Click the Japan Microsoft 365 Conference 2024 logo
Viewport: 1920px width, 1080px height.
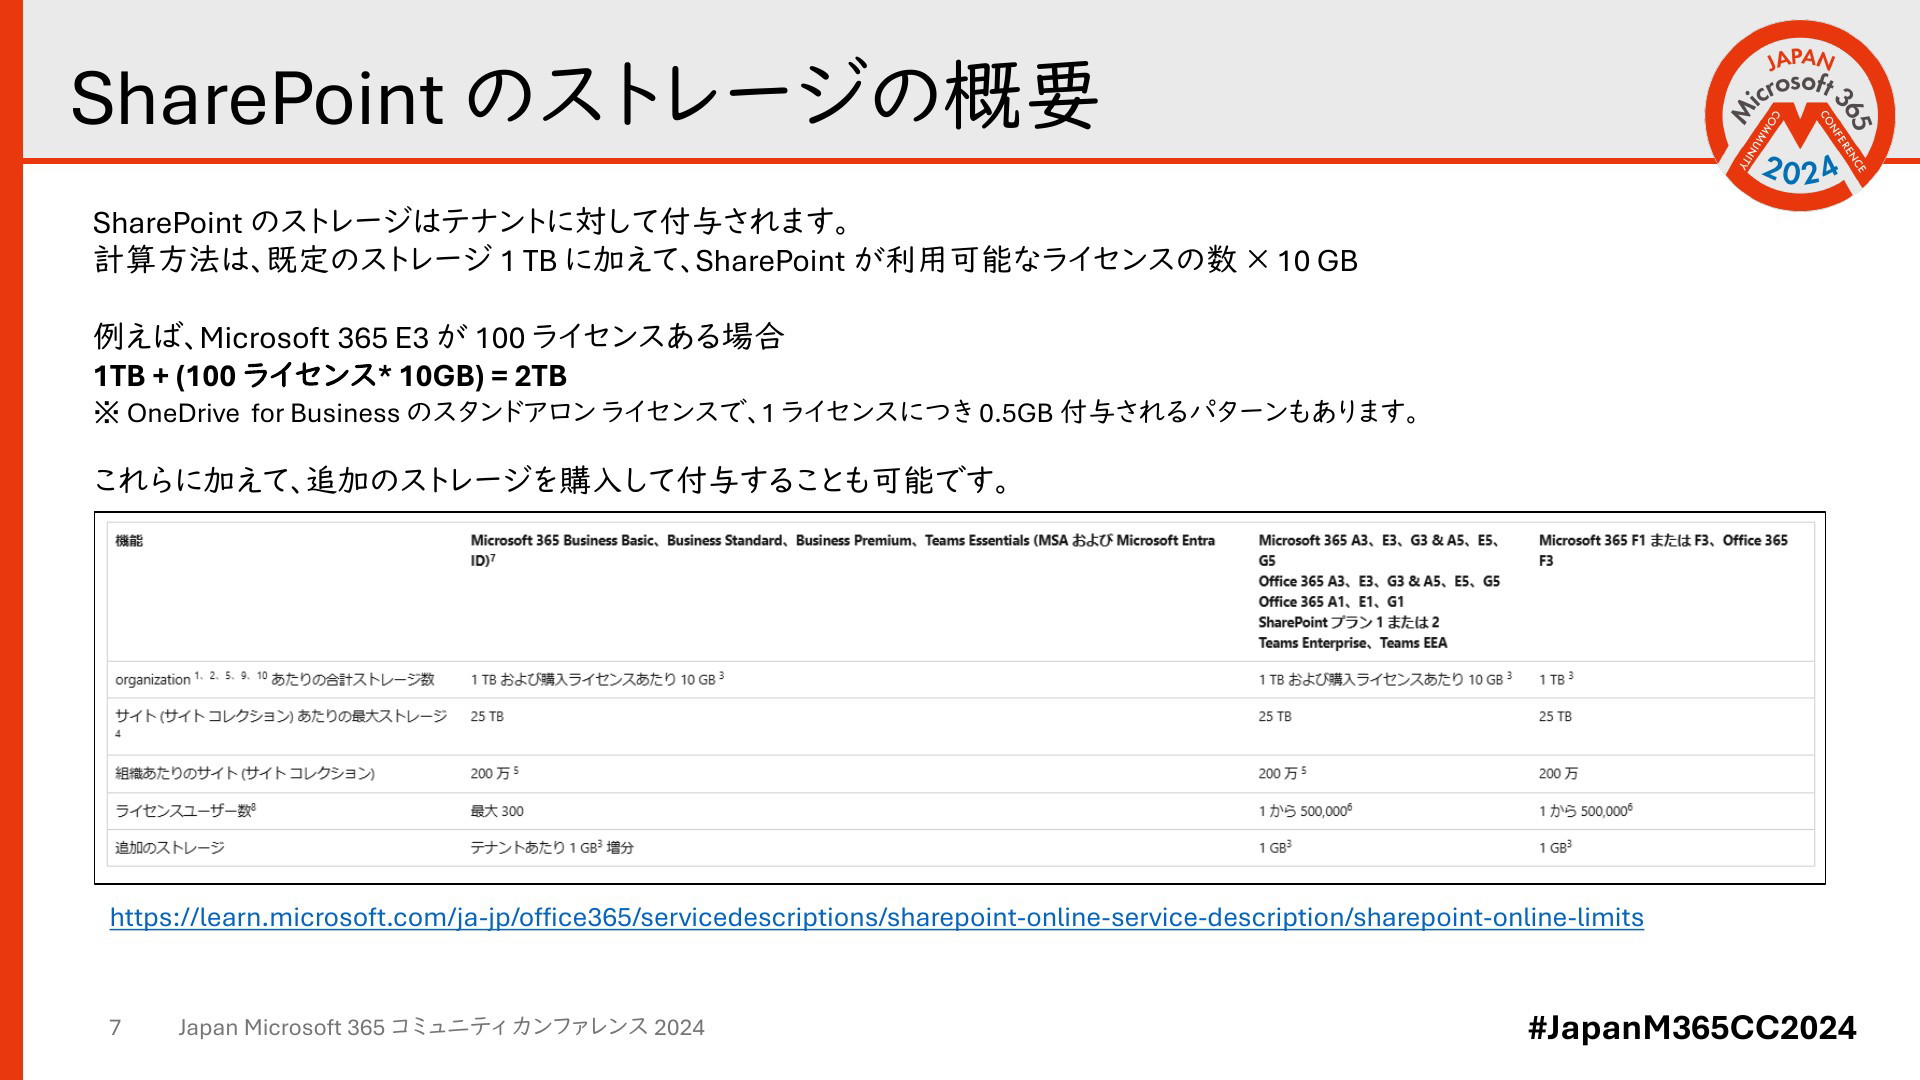(x=1800, y=115)
